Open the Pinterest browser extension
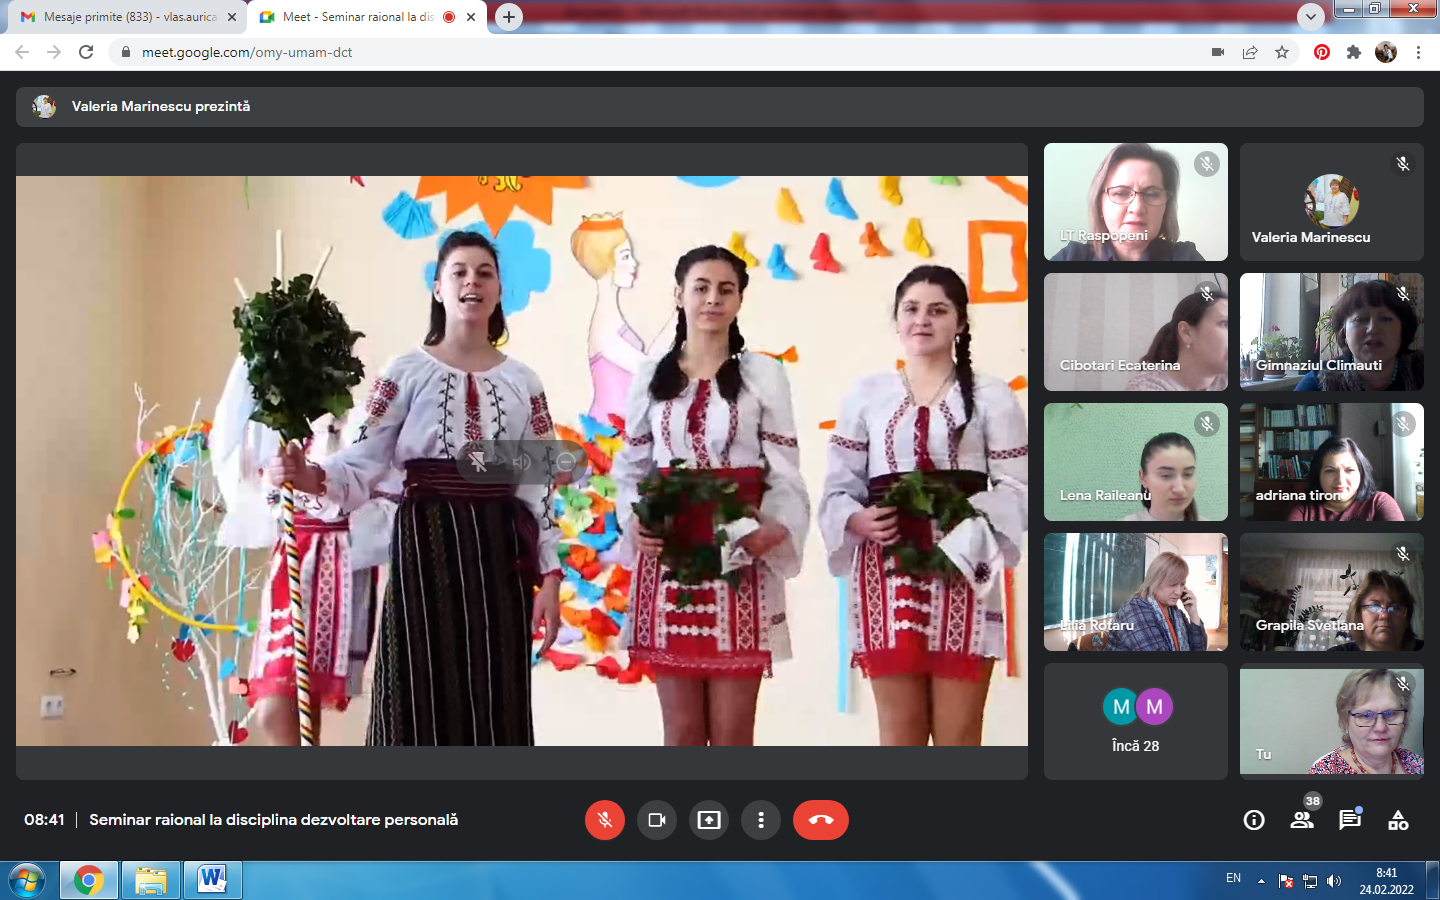 (1322, 52)
